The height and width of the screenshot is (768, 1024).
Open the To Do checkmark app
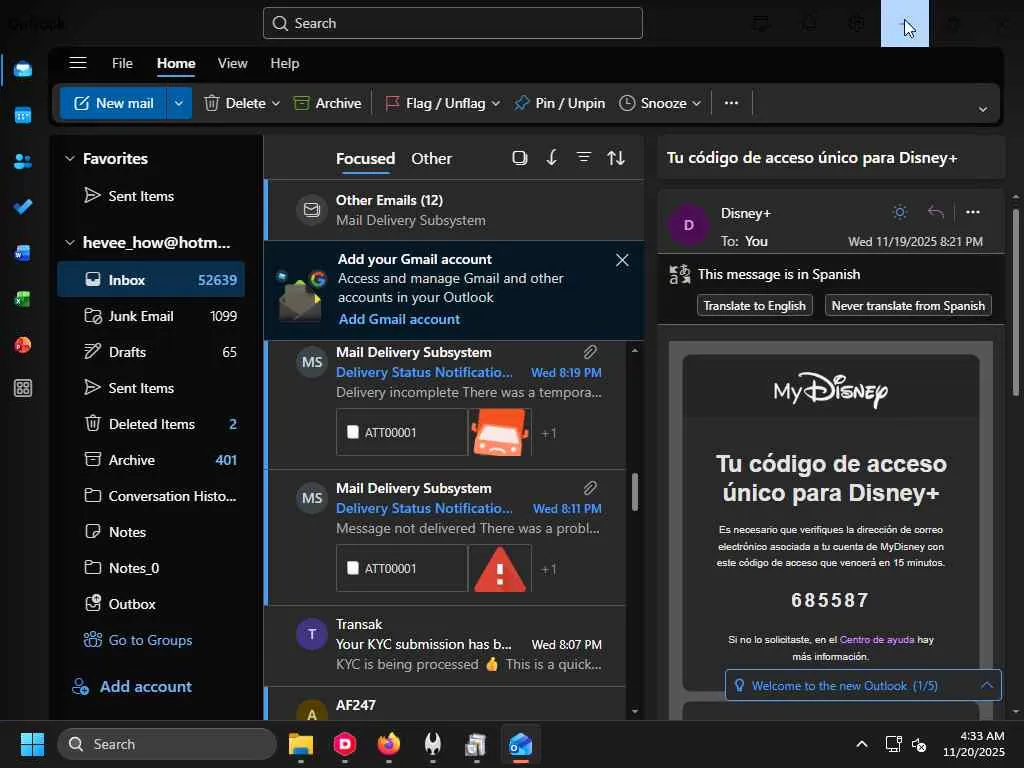pos(23,207)
